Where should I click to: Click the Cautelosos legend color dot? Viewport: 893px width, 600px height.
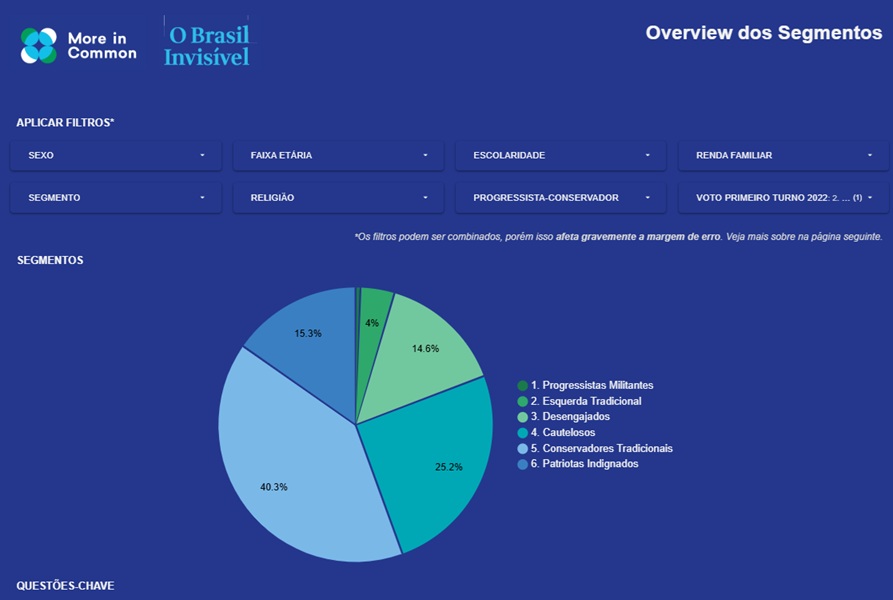522,433
